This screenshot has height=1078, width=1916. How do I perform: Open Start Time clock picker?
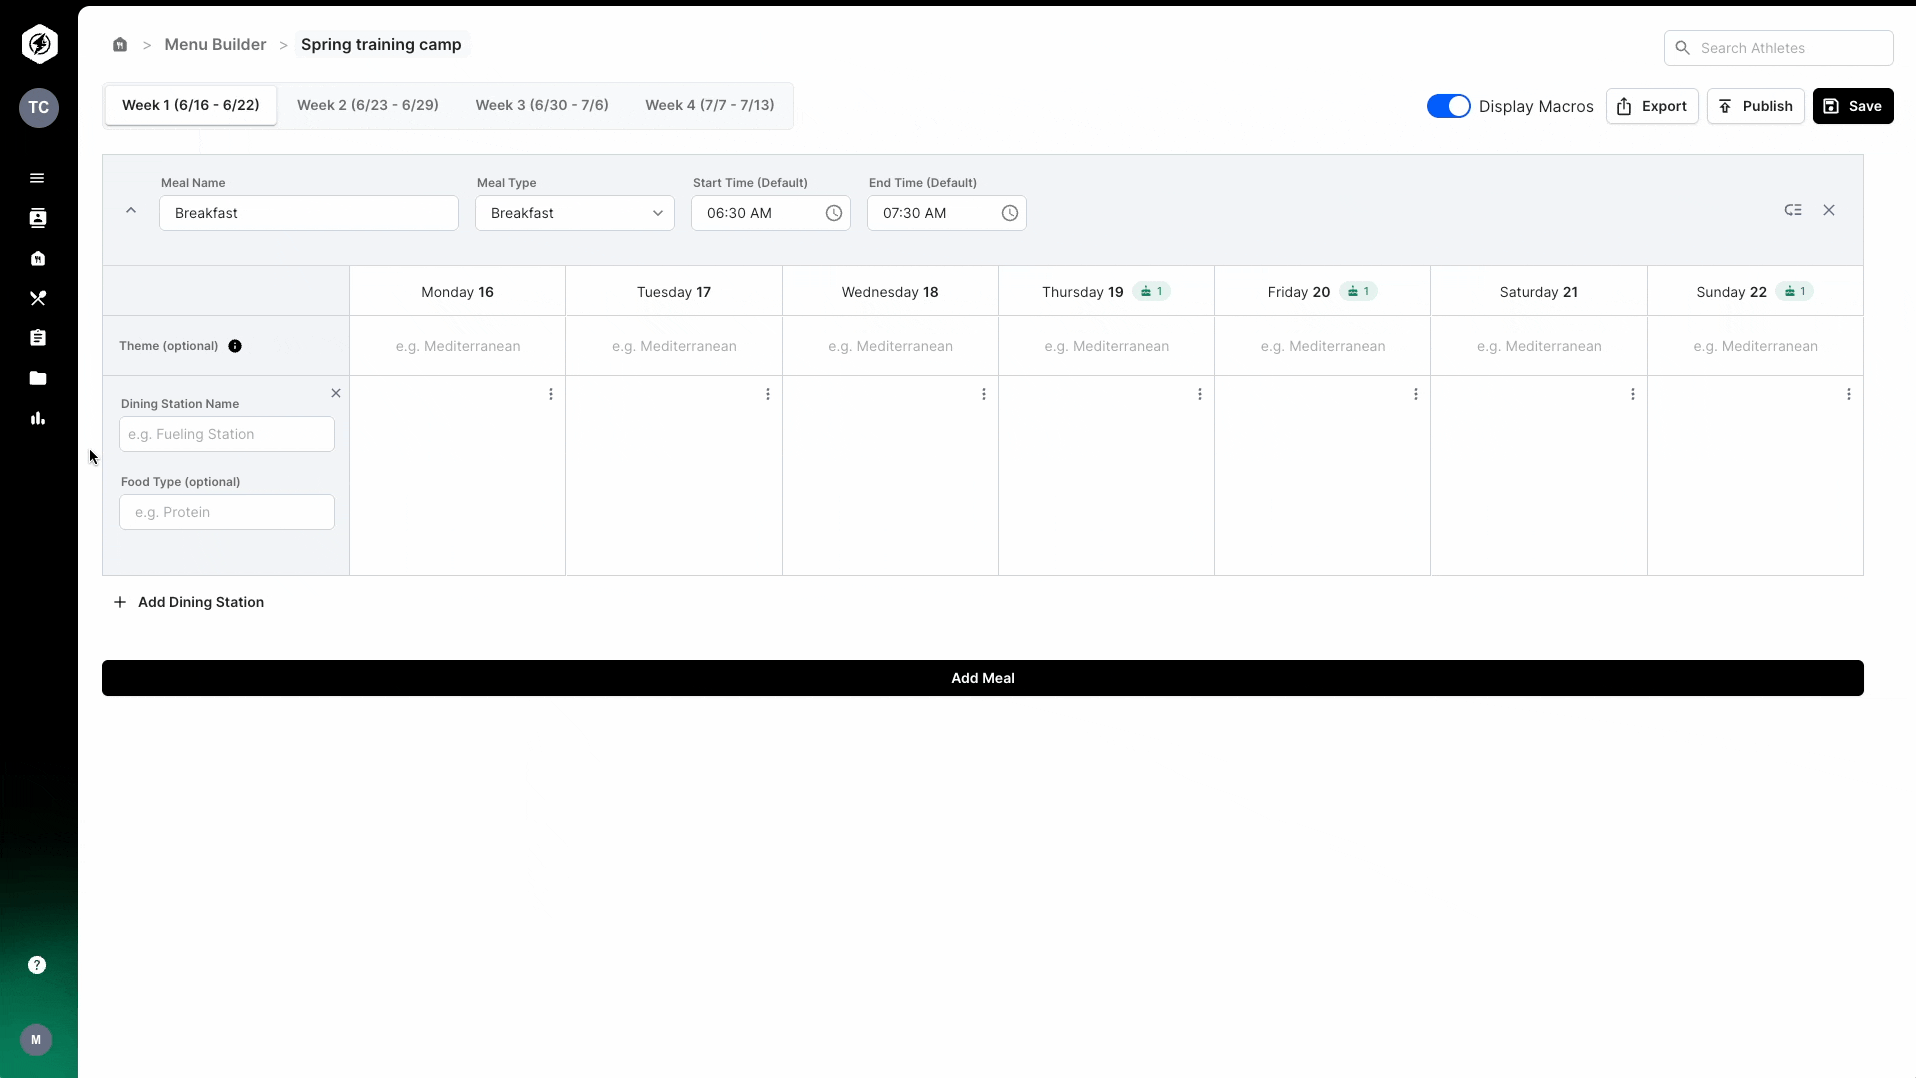click(834, 213)
